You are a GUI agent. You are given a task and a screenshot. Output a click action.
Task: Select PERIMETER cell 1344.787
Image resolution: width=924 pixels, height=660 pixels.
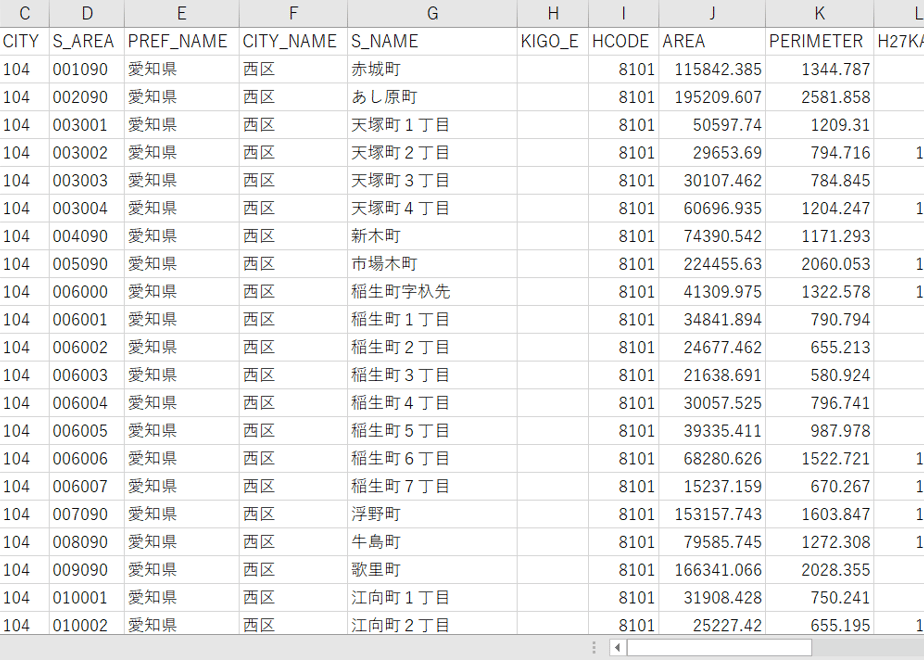pyautogui.click(x=820, y=70)
